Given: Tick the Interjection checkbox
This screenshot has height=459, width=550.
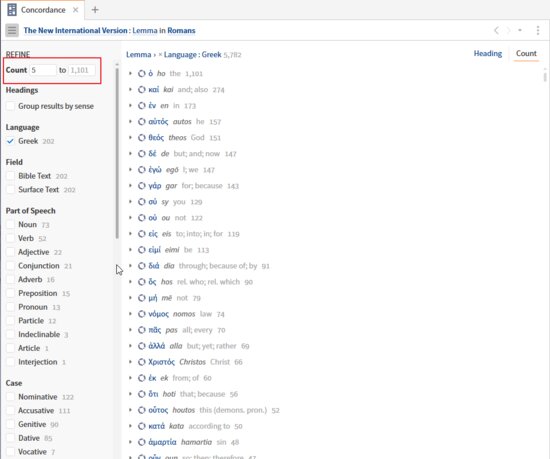Looking at the screenshot, I should pyautogui.click(x=11, y=362).
